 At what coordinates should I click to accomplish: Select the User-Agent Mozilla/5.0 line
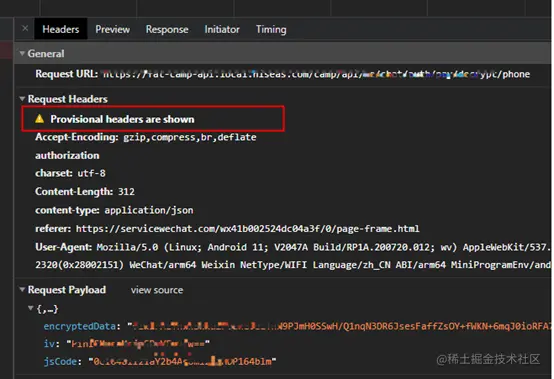pyautogui.click(x=293, y=247)
